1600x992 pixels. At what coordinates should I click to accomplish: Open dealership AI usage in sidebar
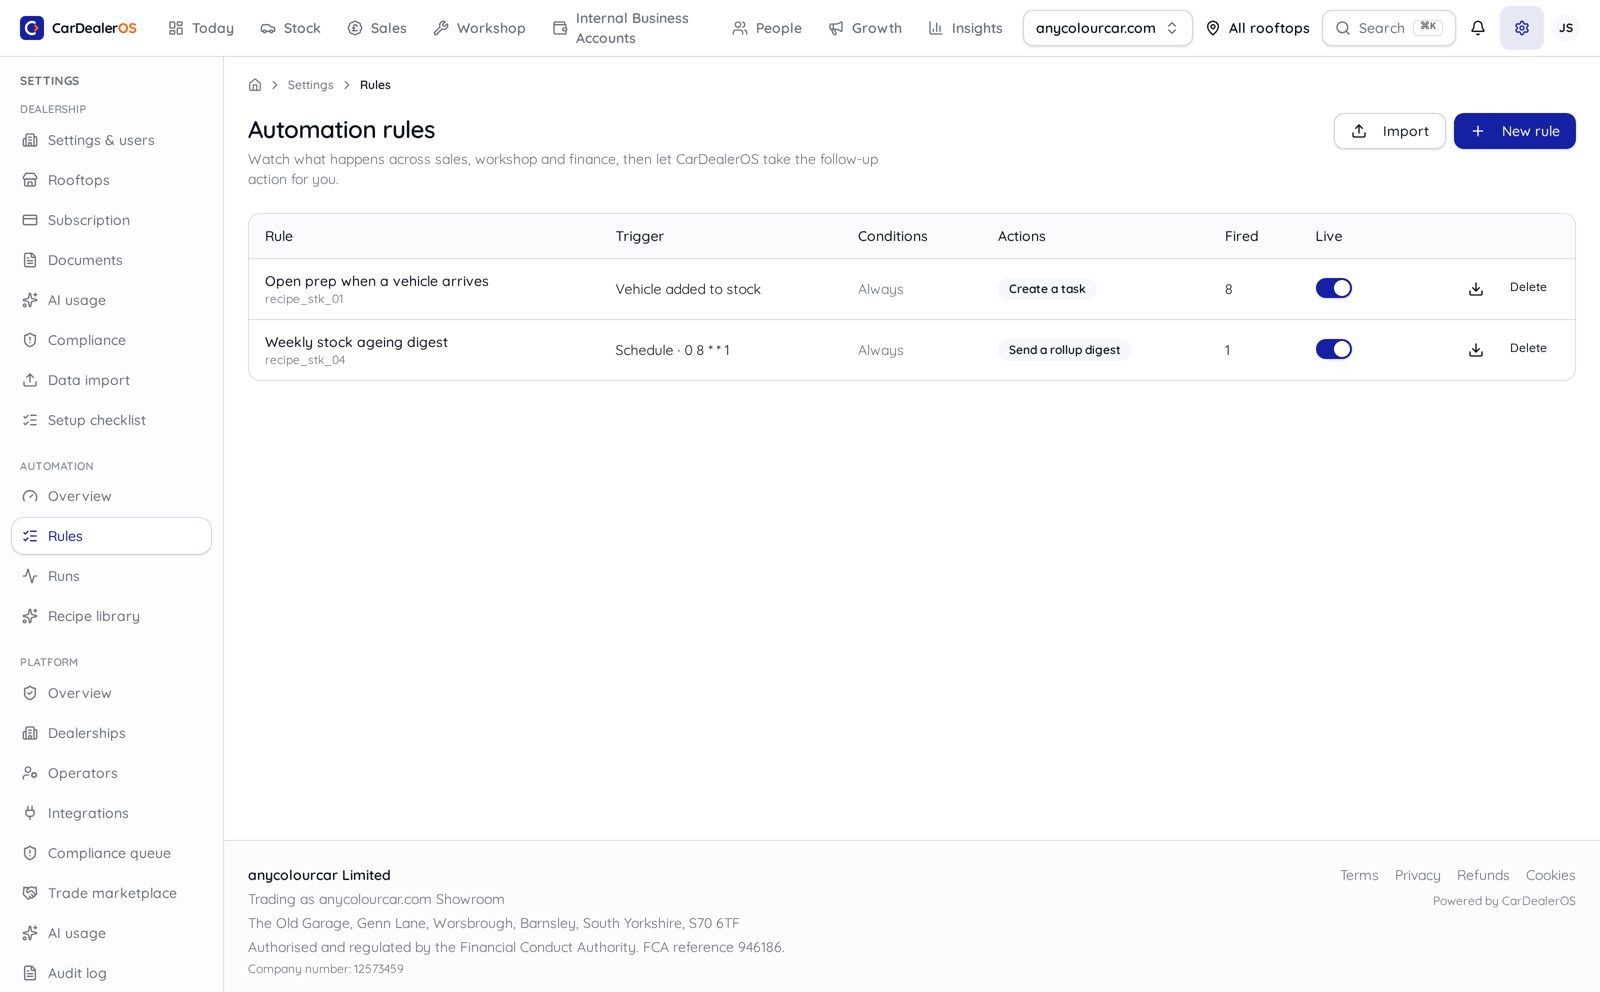click(111, 300)
